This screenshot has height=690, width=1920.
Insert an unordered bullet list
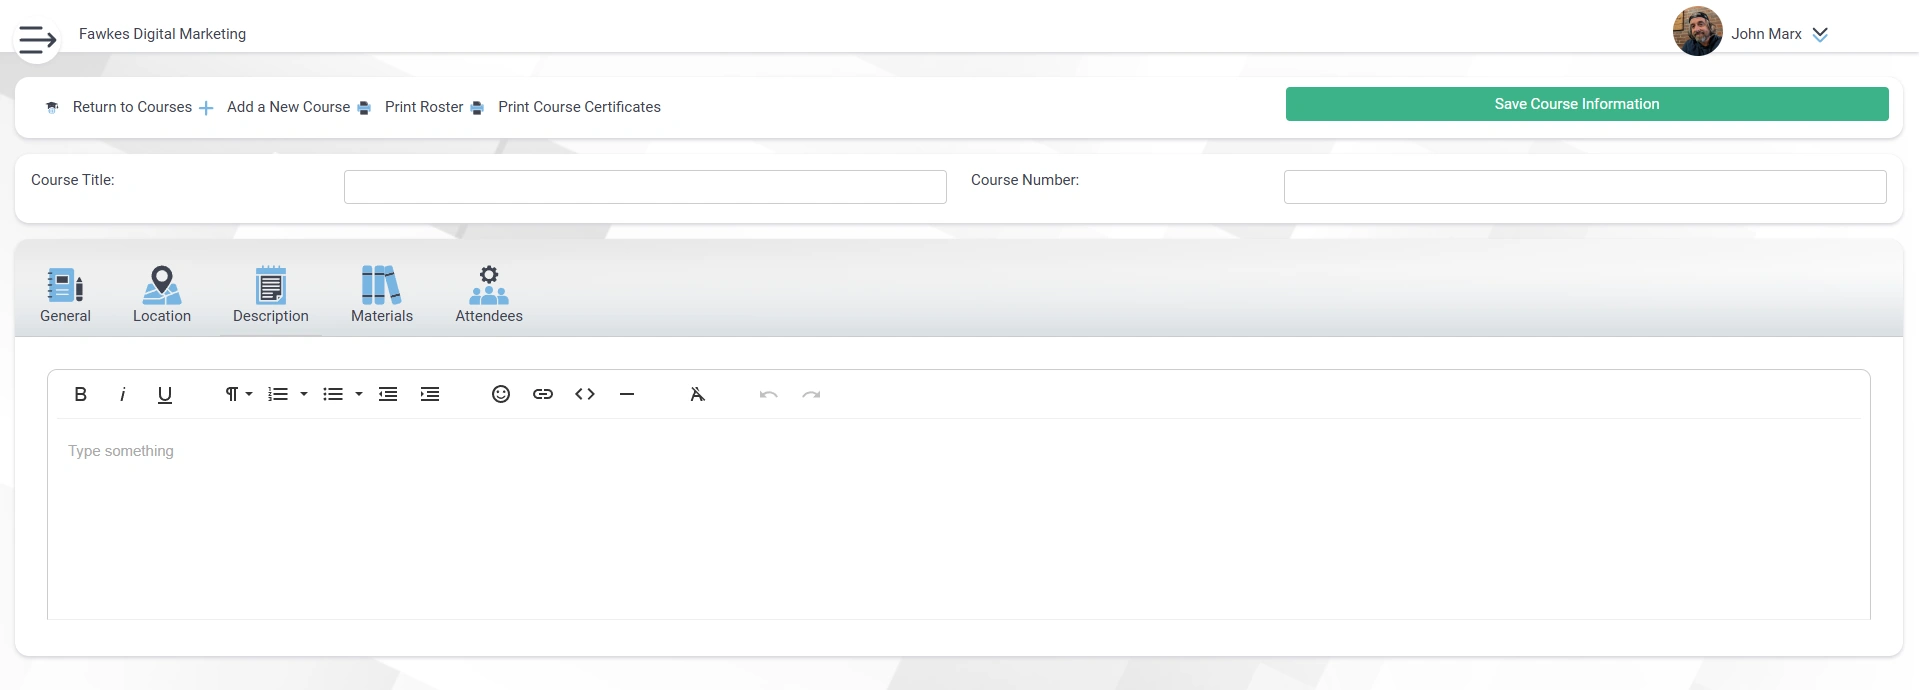(333, 394)
